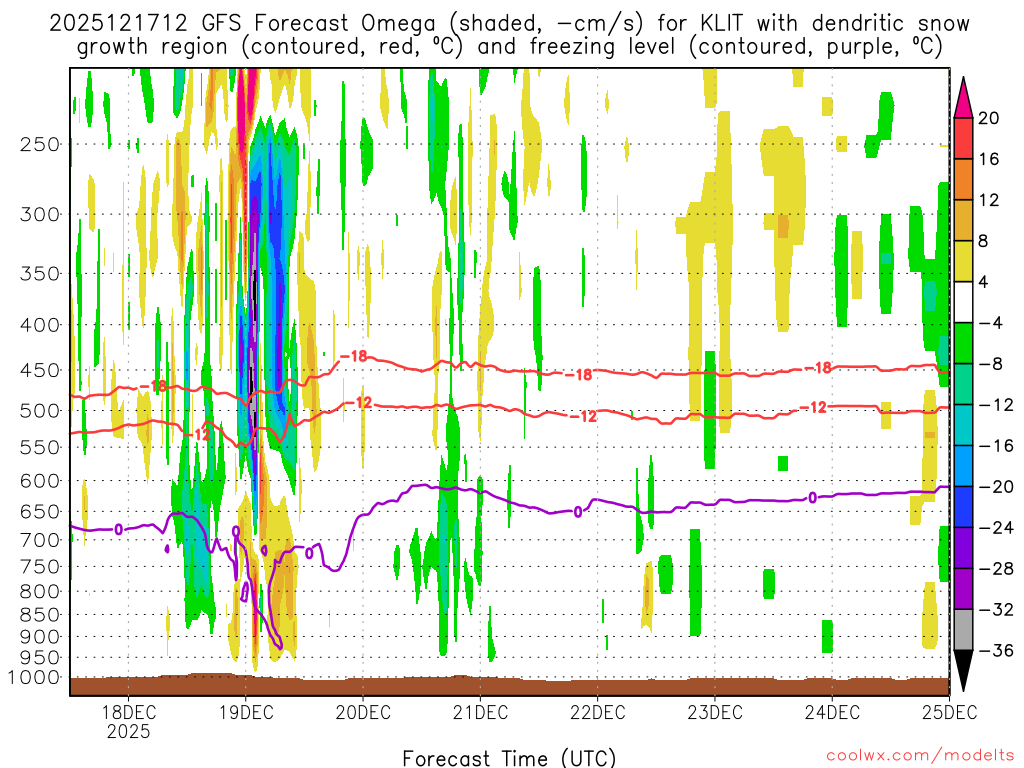Select the red 16-20 color swatch

[x=963, y=138]
